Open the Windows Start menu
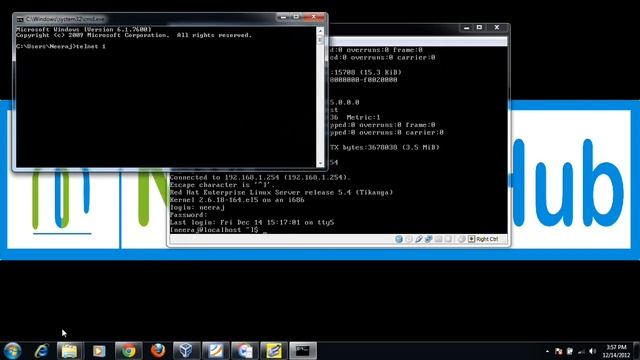Viewport: 640px width, 360px height. point(12,351)
